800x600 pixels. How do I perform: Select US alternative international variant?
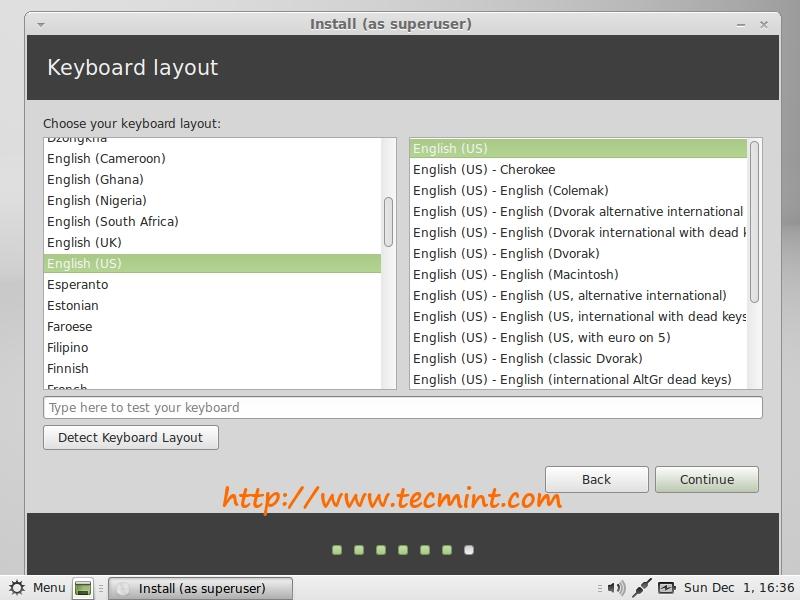578,295
